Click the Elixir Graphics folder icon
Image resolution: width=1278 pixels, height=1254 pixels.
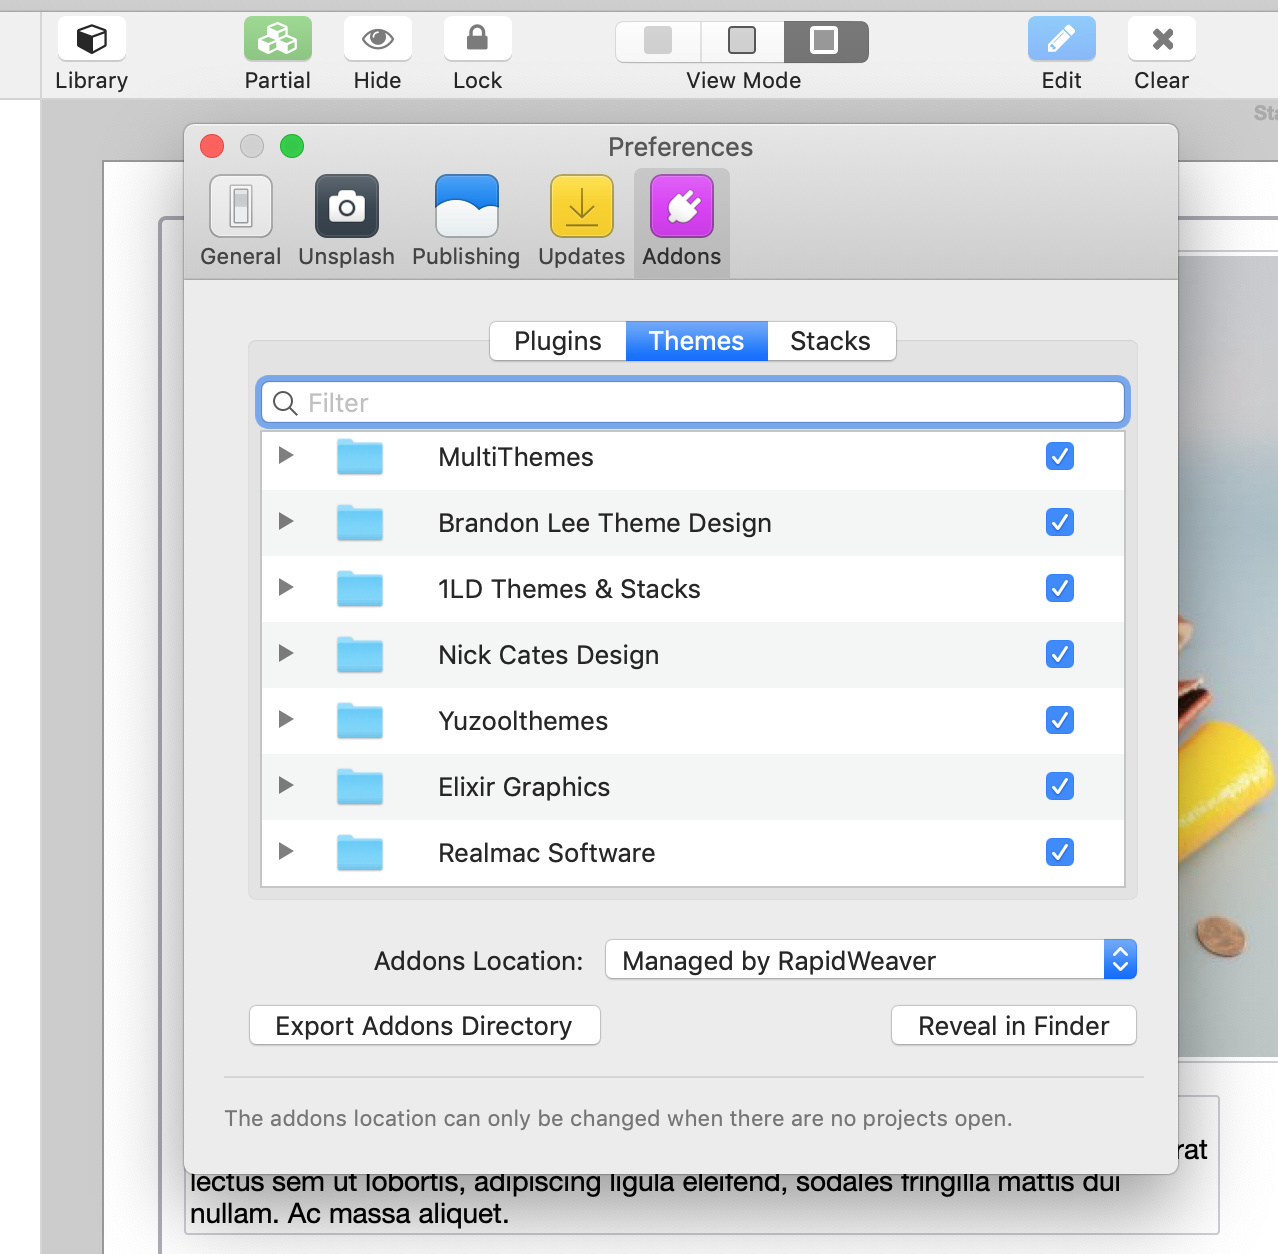pos(360,786)
